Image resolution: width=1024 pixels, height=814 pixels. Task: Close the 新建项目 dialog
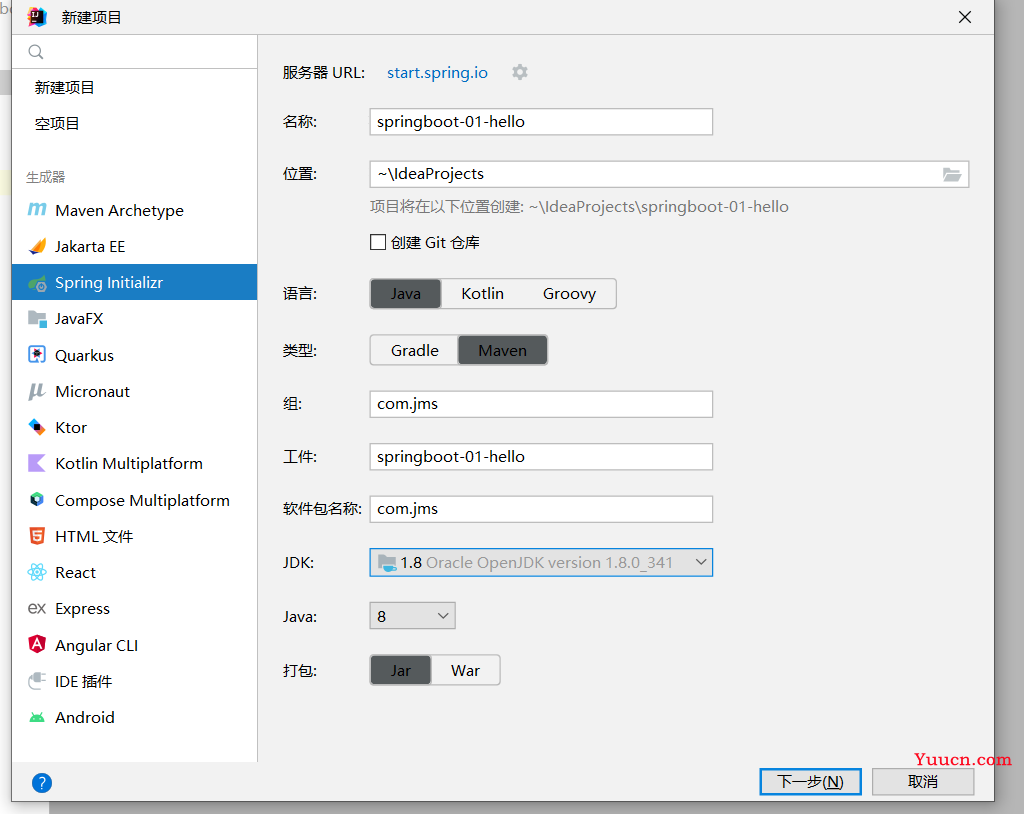(965, 17)
